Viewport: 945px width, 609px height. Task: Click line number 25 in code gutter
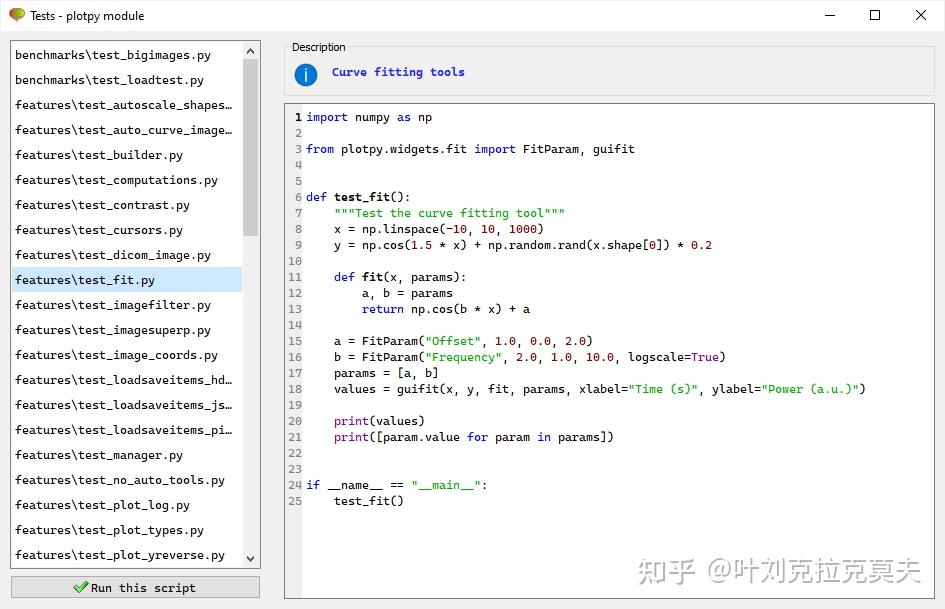[295, 501]
